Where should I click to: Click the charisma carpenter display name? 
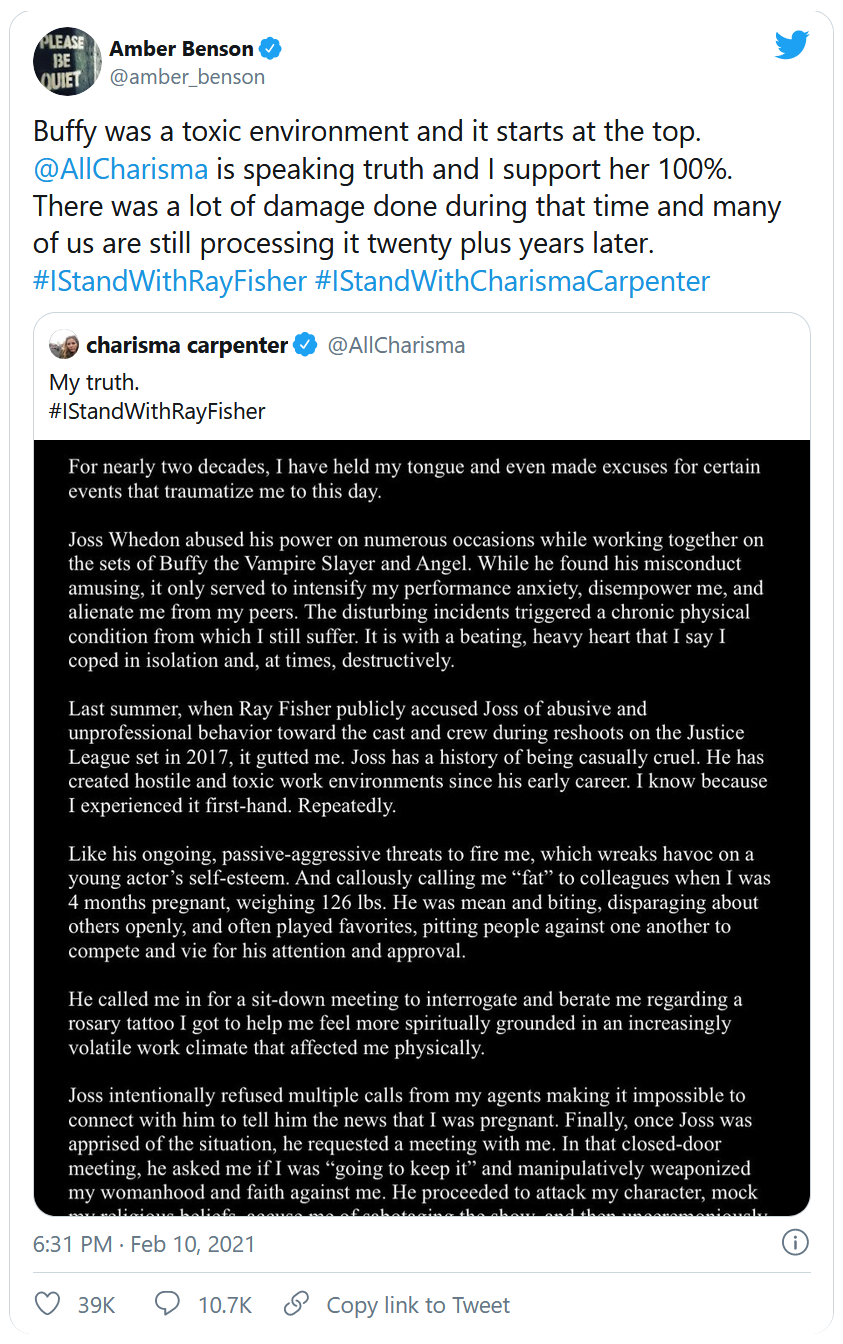point(187,346)
